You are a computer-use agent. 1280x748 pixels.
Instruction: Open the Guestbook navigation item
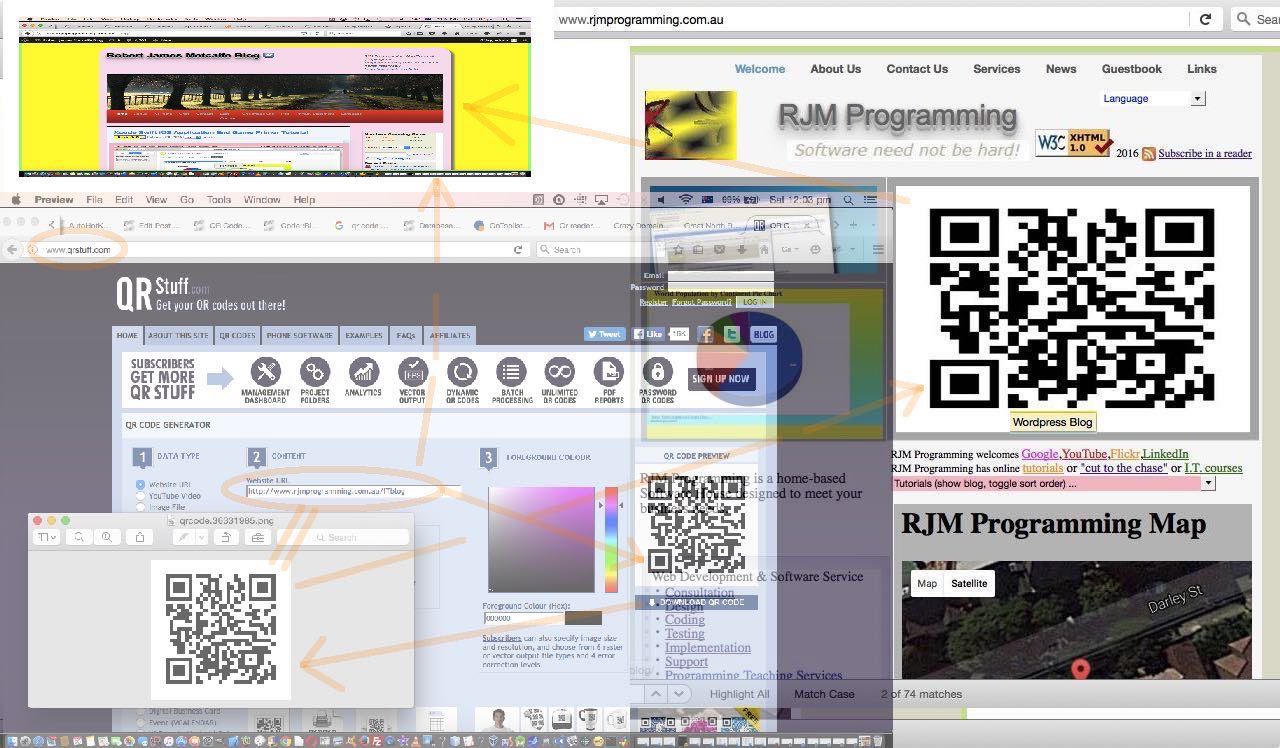pyautogui.click(x=1131, y=69)
